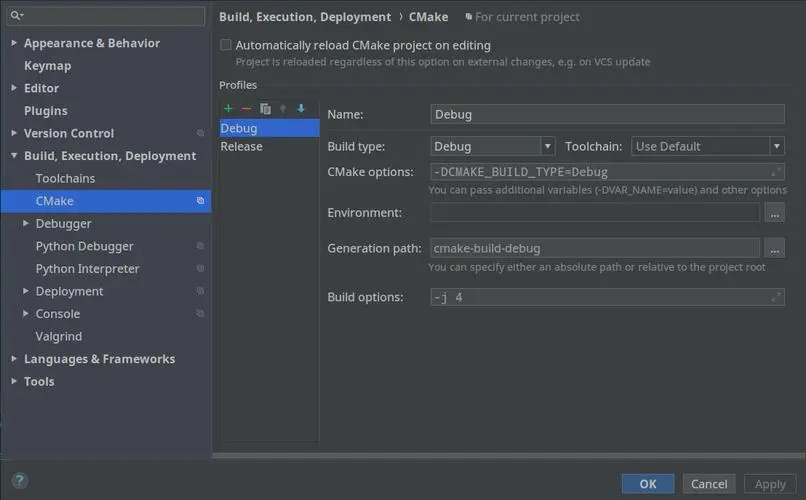Expand the Build options field

click(776, 297)
